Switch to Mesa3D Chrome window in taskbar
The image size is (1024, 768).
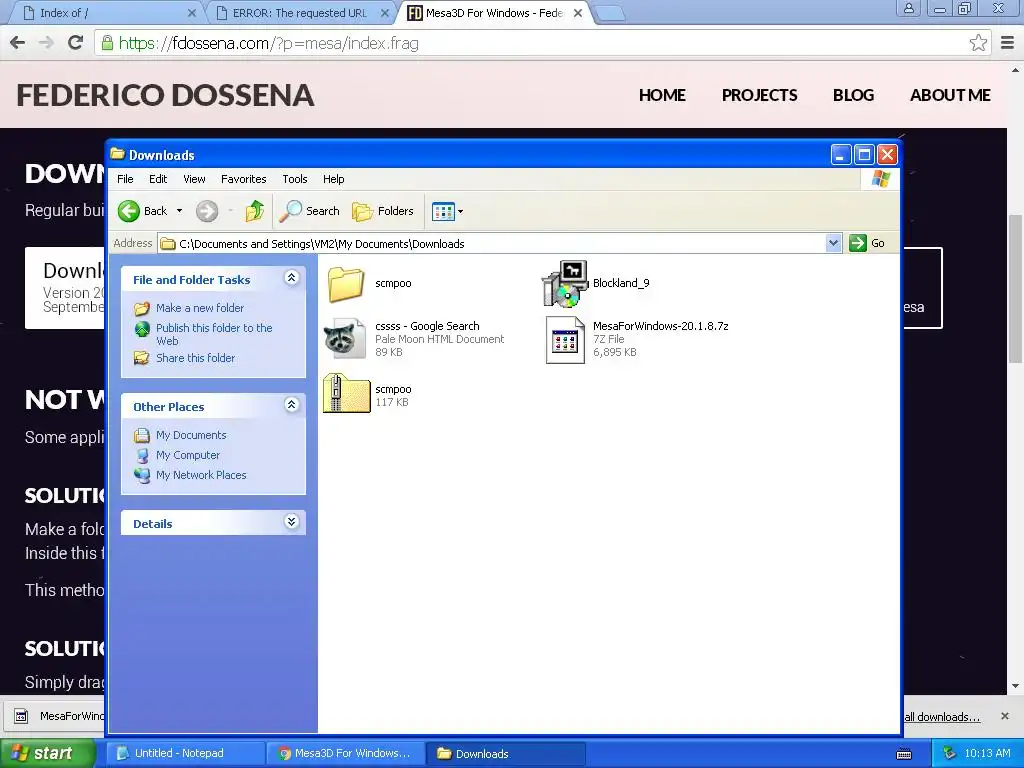click(x=345, y=753)
